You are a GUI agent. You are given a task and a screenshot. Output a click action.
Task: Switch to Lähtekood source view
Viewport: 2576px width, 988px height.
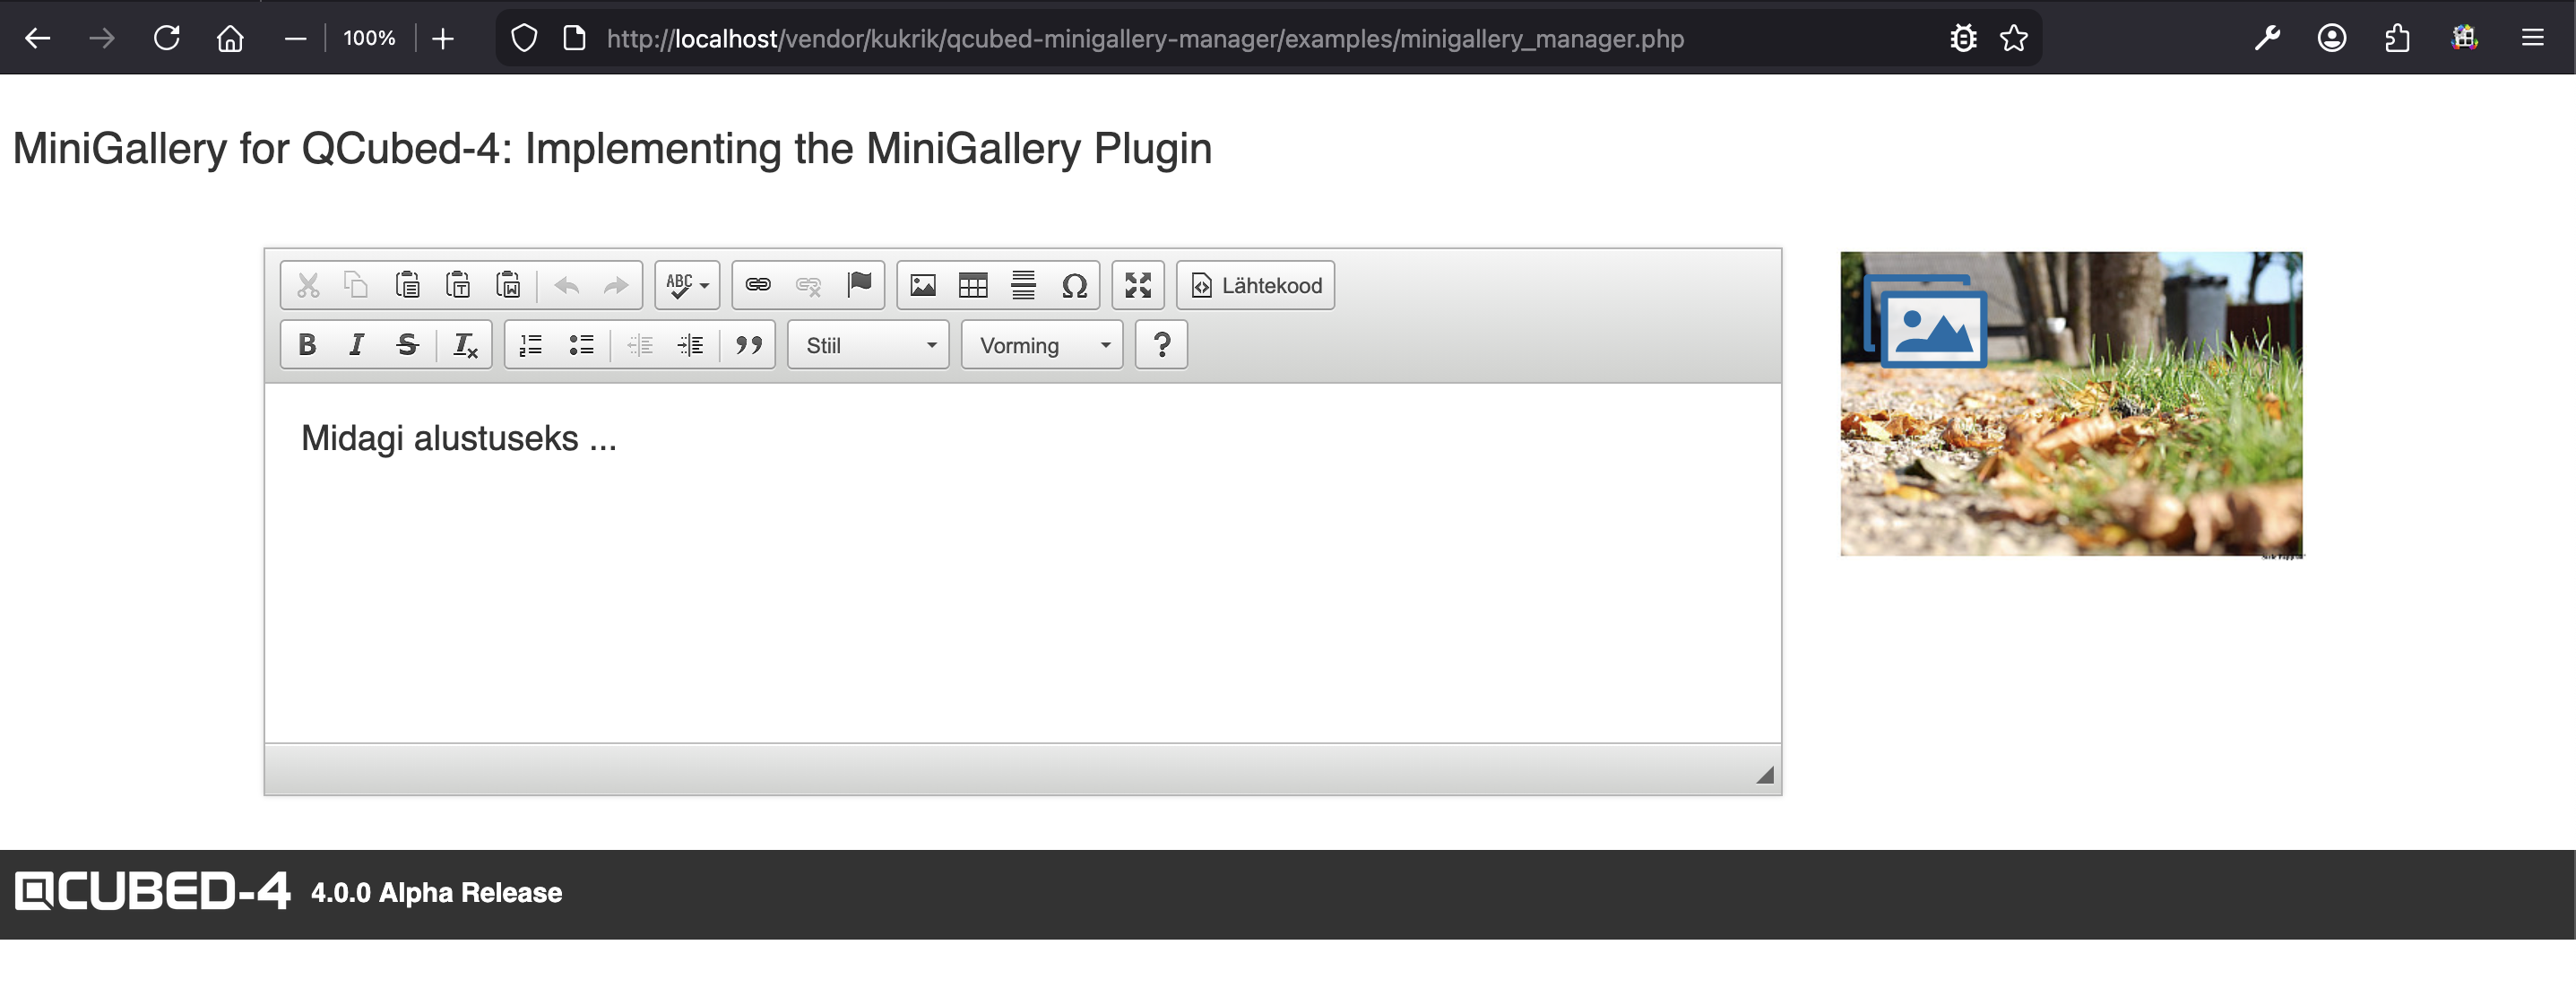tap(1254, 284)
